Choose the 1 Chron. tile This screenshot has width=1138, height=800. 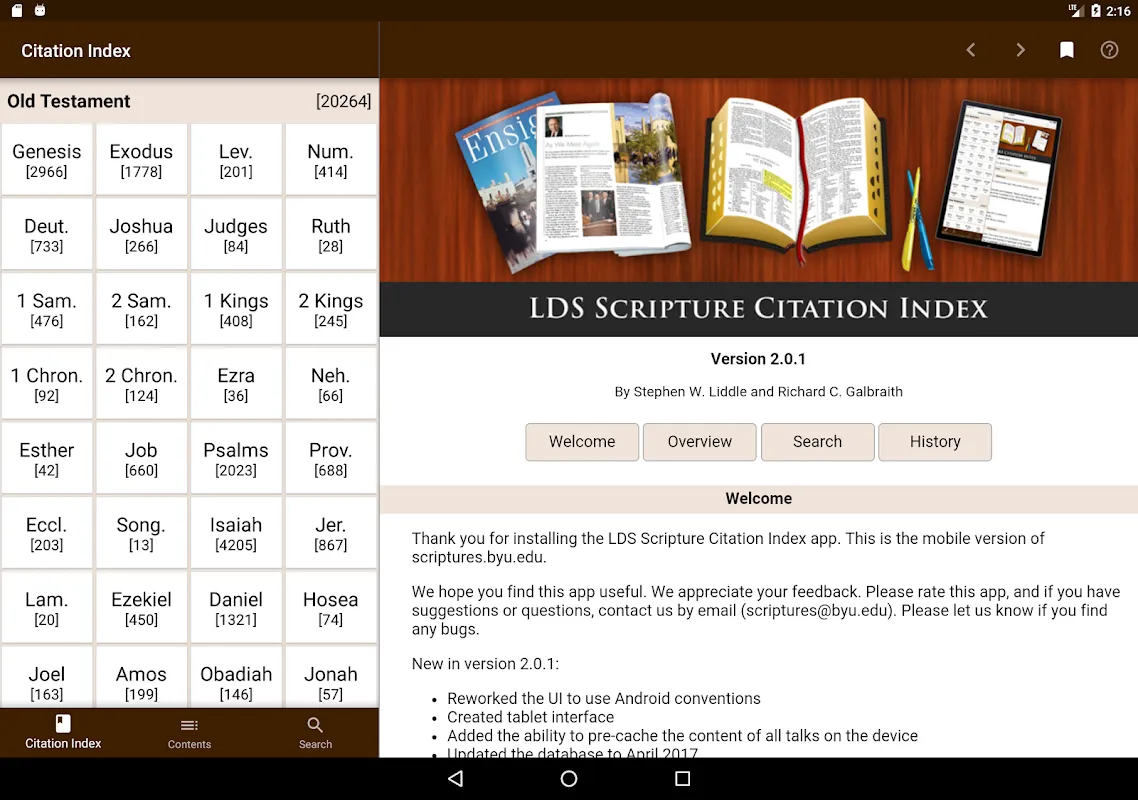tap(47, 384)
